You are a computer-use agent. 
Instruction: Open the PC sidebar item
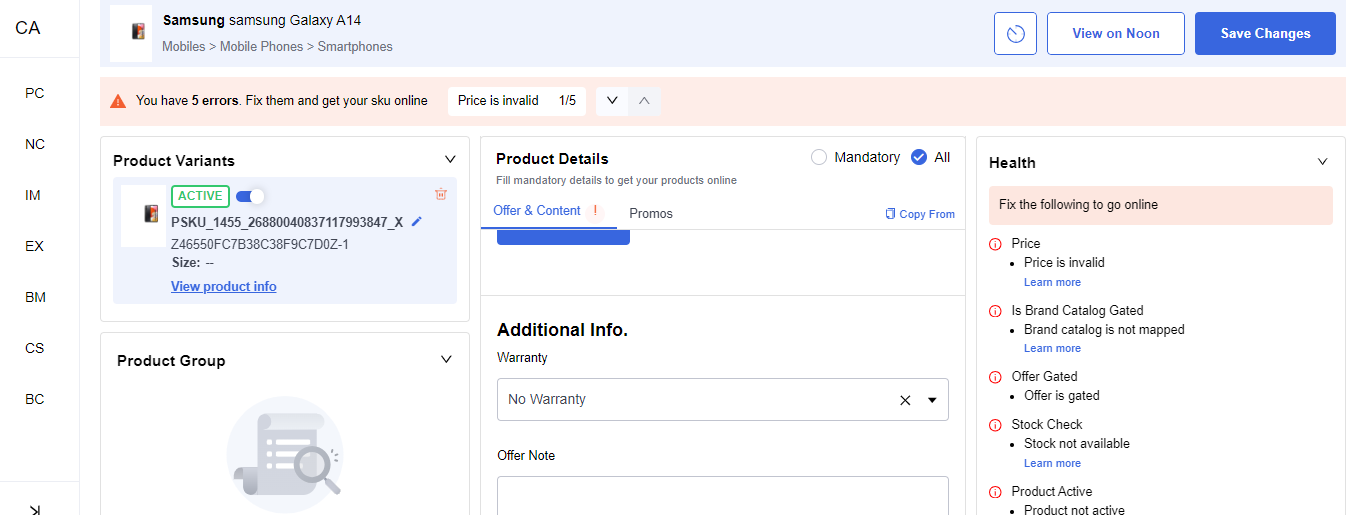coord(35,93)
